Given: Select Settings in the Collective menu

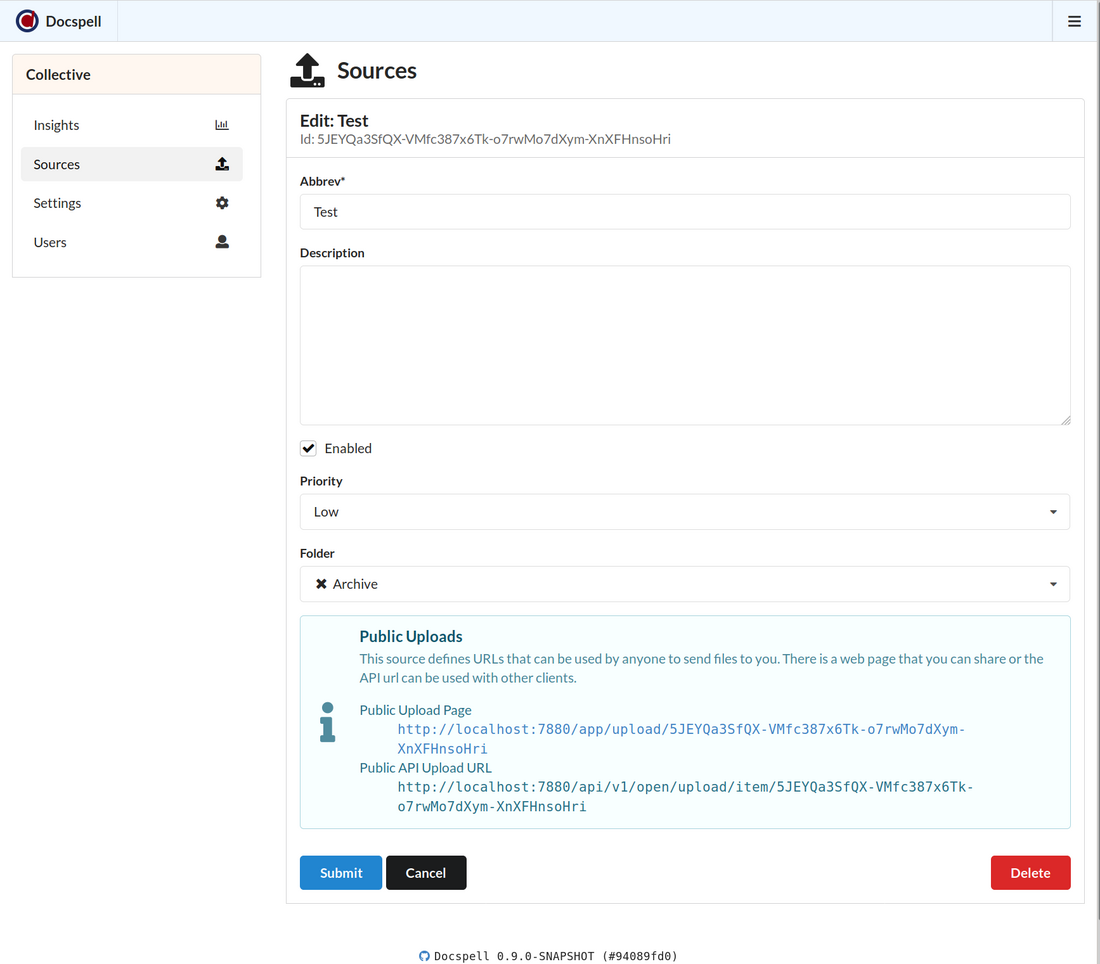Looking at the screenshot, I should (x=58, y=203).
